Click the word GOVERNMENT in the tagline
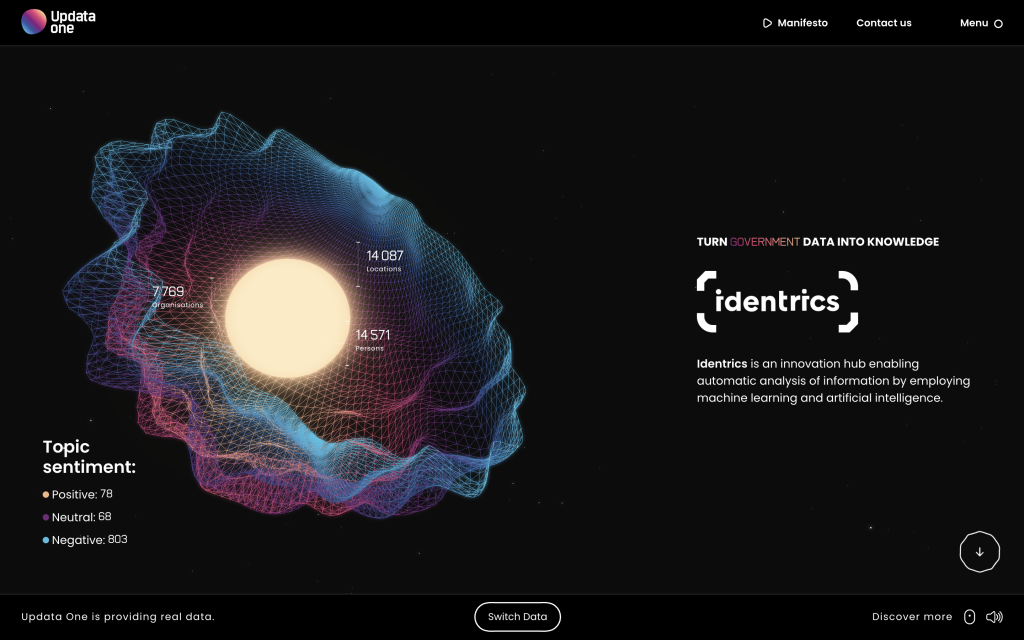 (765, 242)
